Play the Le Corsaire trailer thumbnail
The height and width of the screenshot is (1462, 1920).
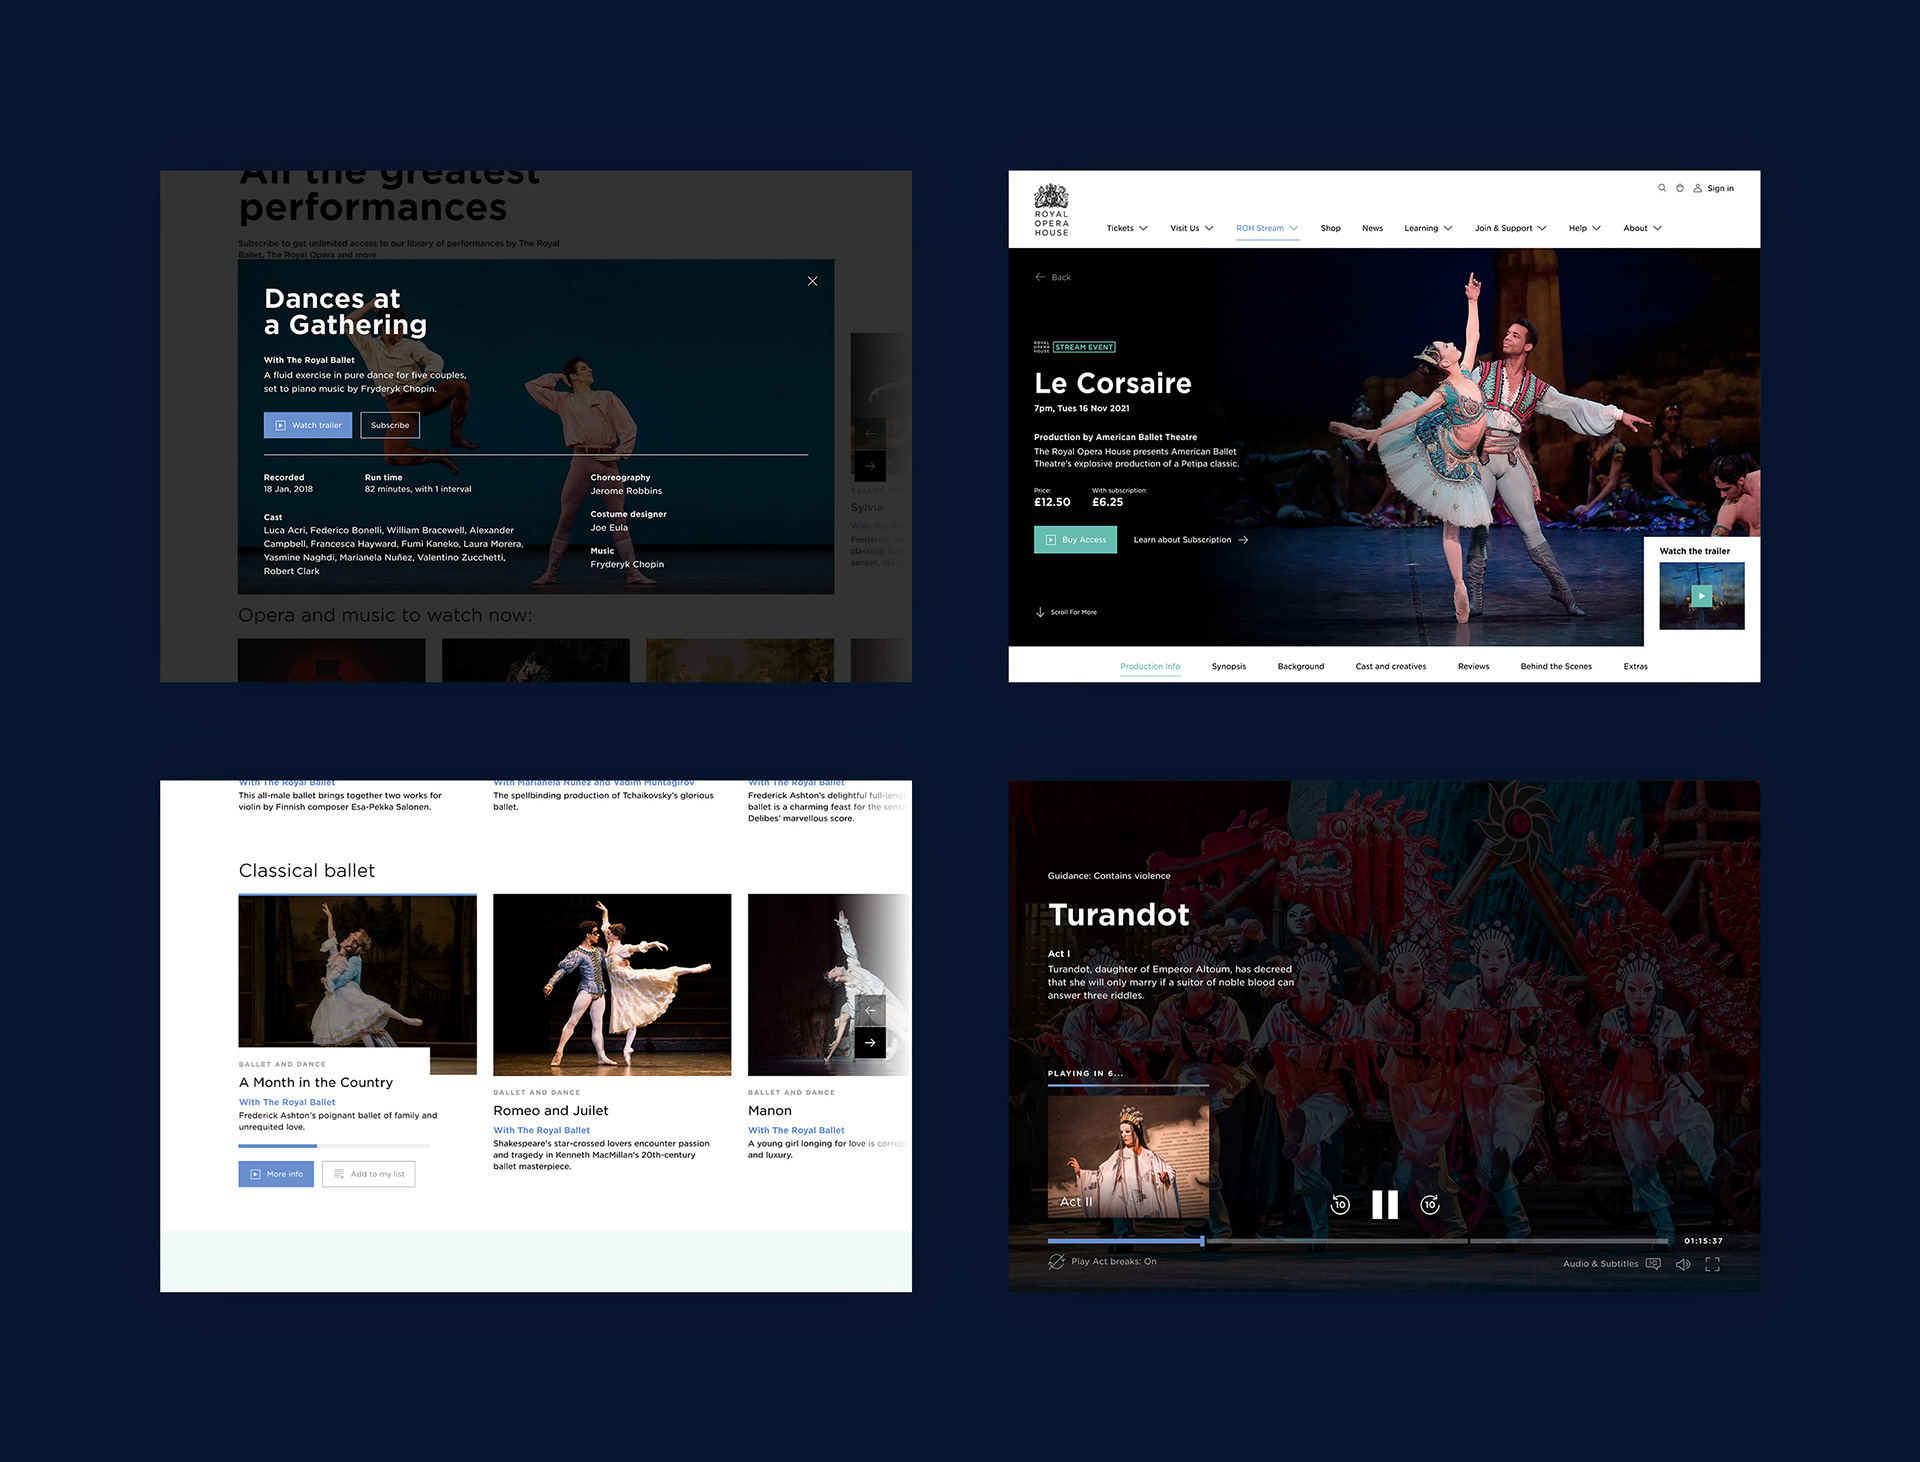click(x=1701, y=596)
